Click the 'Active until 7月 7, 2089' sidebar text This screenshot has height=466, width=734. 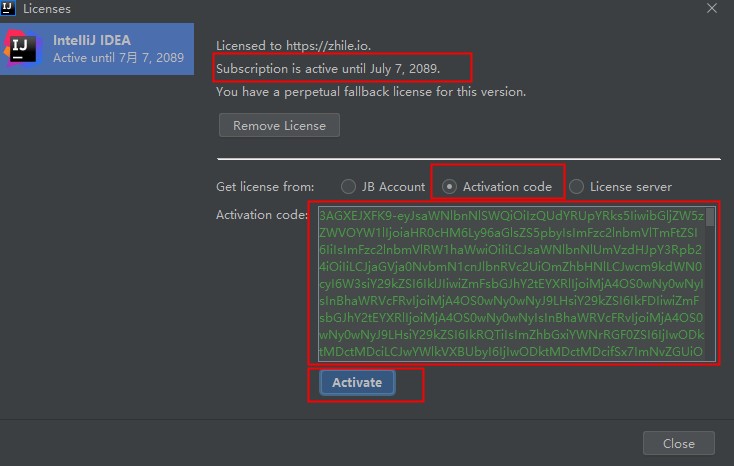click(x=118, y=58)
